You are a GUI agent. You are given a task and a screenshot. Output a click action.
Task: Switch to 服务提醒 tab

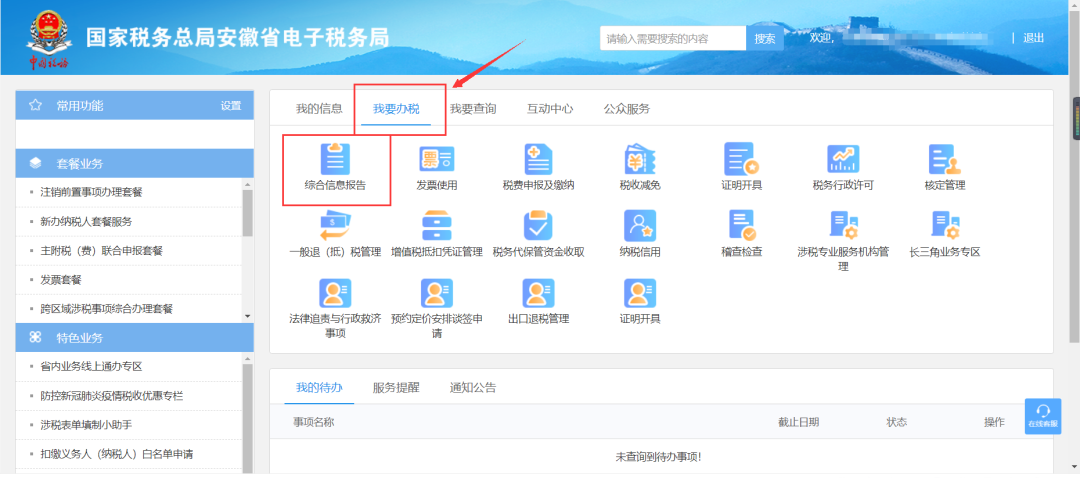click(396, 387)
